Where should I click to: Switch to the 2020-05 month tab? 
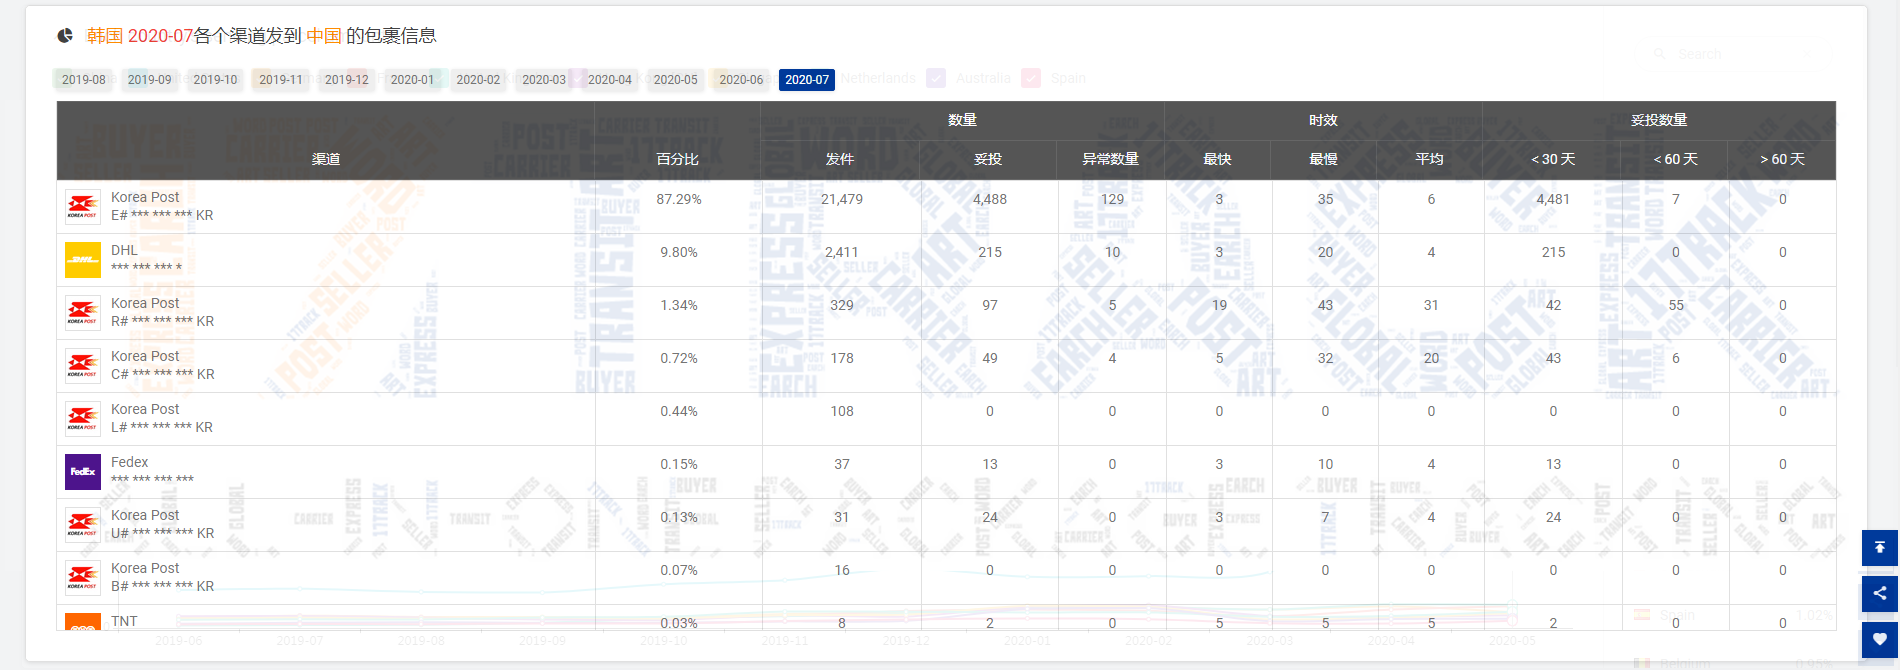(676, 80)
